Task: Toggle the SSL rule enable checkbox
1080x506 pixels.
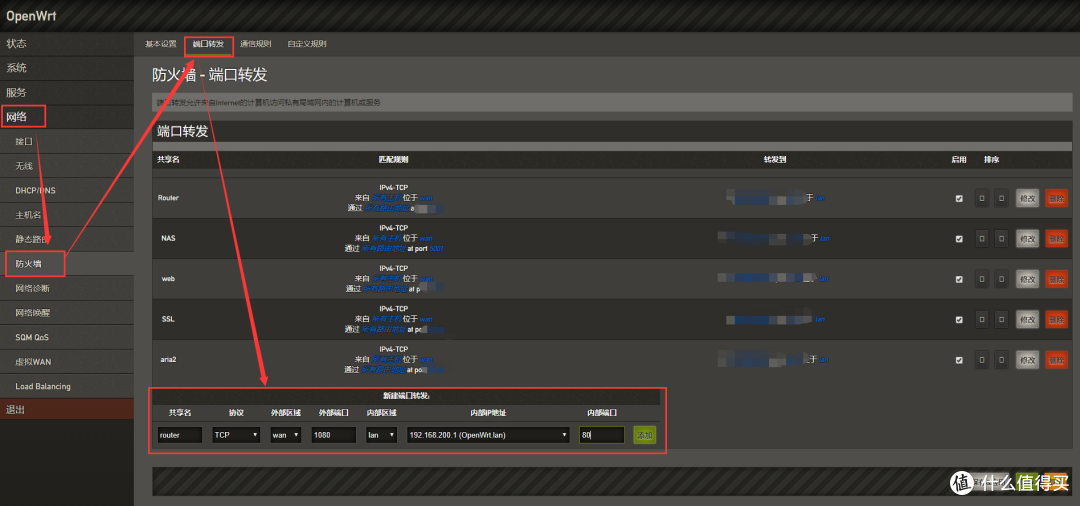Action: (959, 319)
